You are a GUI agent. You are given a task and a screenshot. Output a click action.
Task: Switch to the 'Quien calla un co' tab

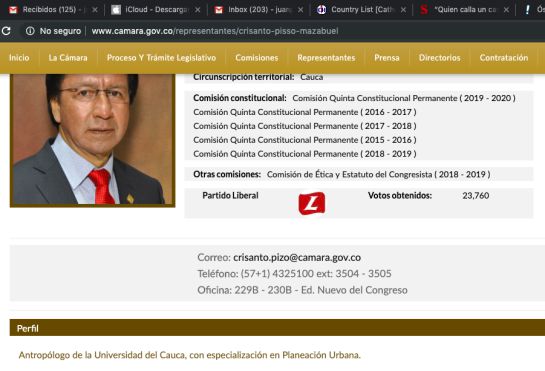464,10
